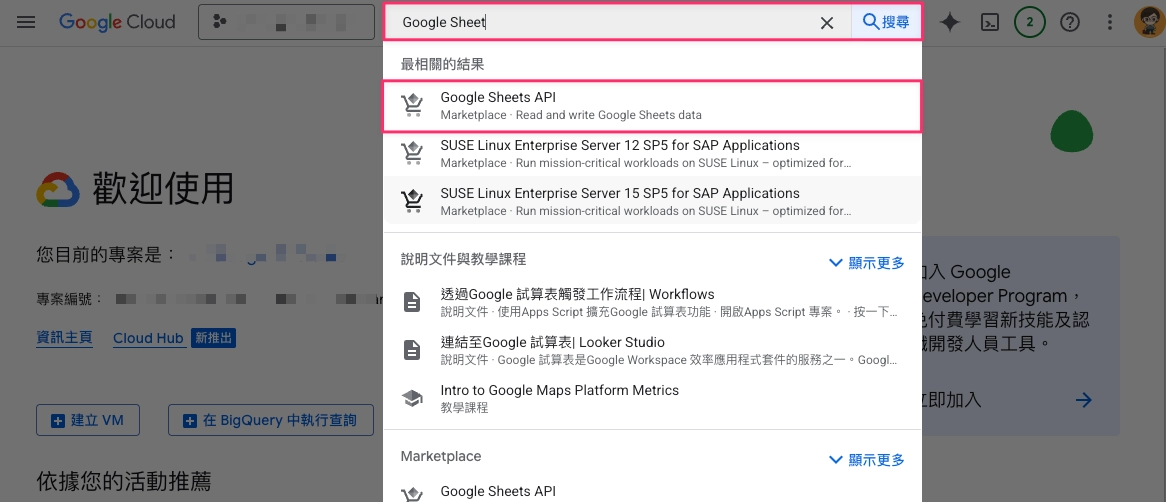Open the project selector box
This screenshot has width=1166, height=502.
pyautogui.click(x=286, y=22)
